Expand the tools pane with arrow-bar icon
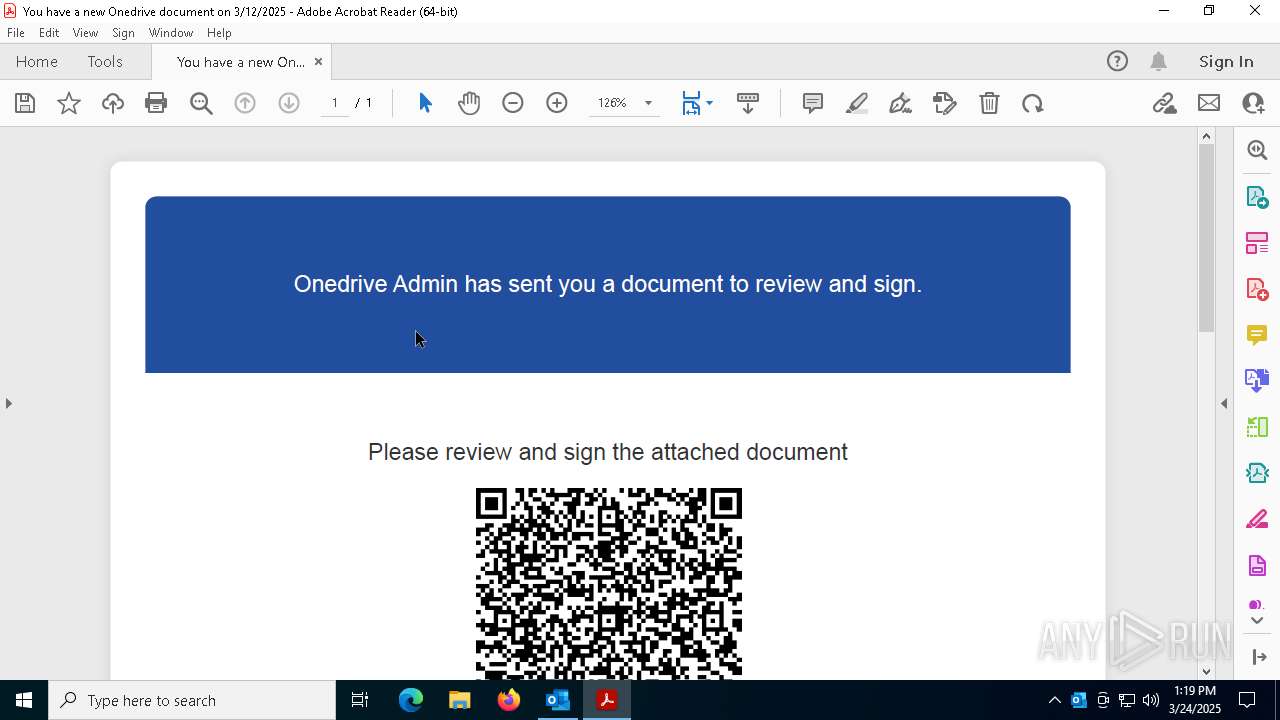1280x720 pixels. 1259,657
